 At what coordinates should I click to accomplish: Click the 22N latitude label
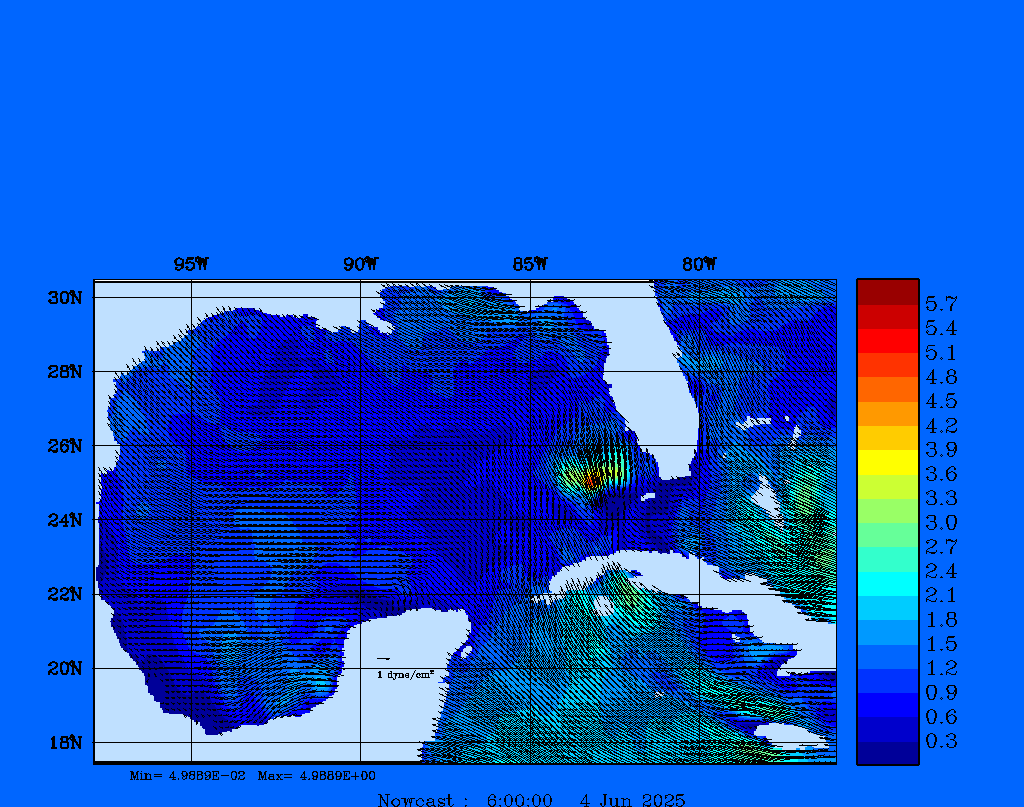coord(64,594)
